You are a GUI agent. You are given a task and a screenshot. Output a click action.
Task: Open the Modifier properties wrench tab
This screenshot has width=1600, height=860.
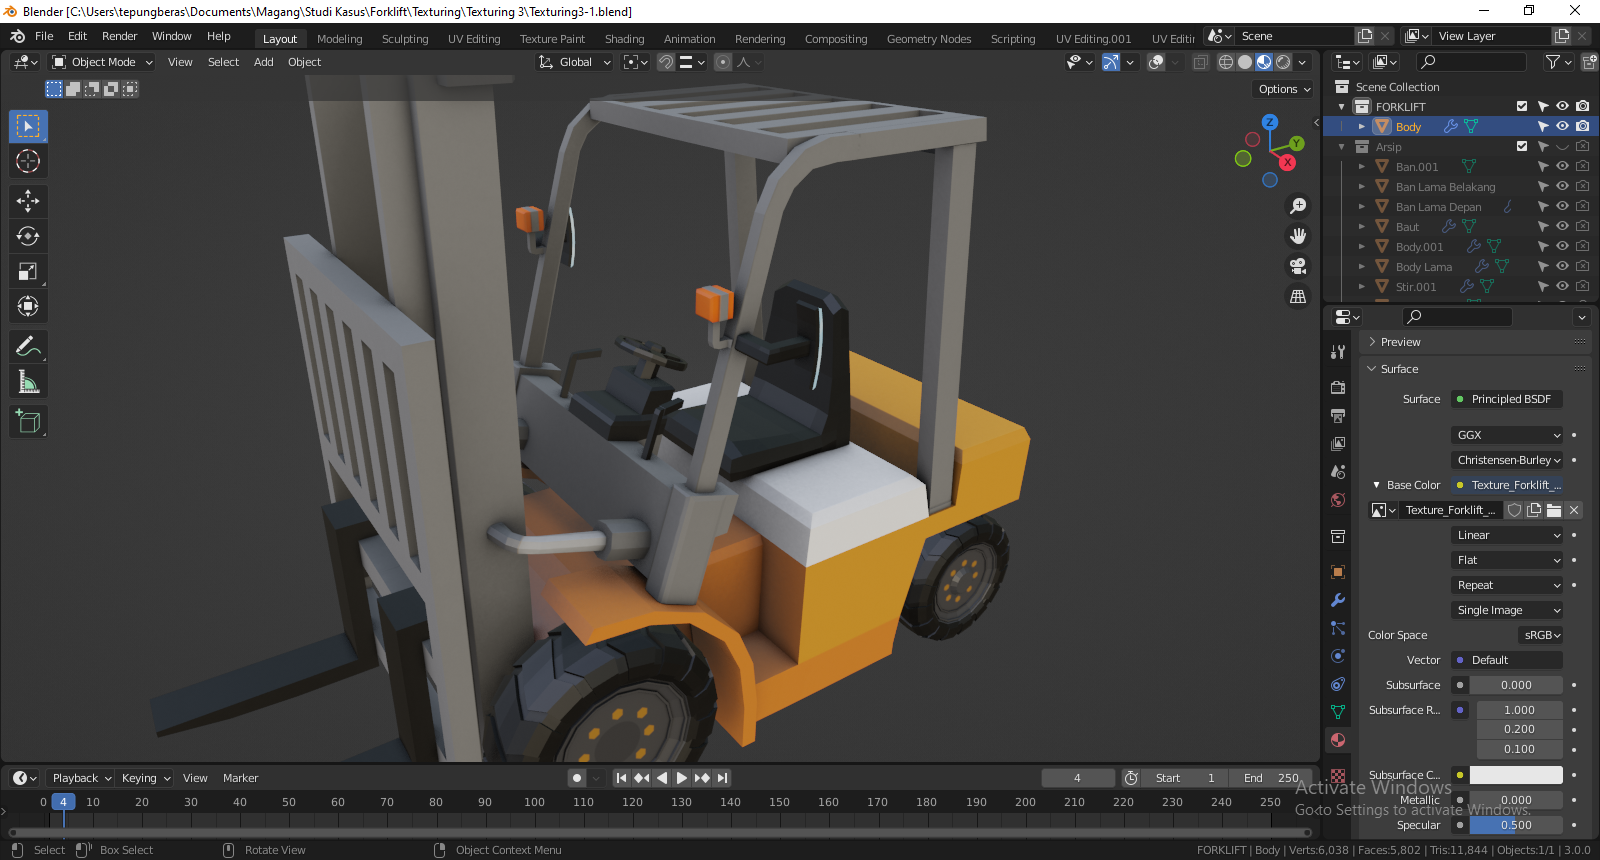(1338, 600)
